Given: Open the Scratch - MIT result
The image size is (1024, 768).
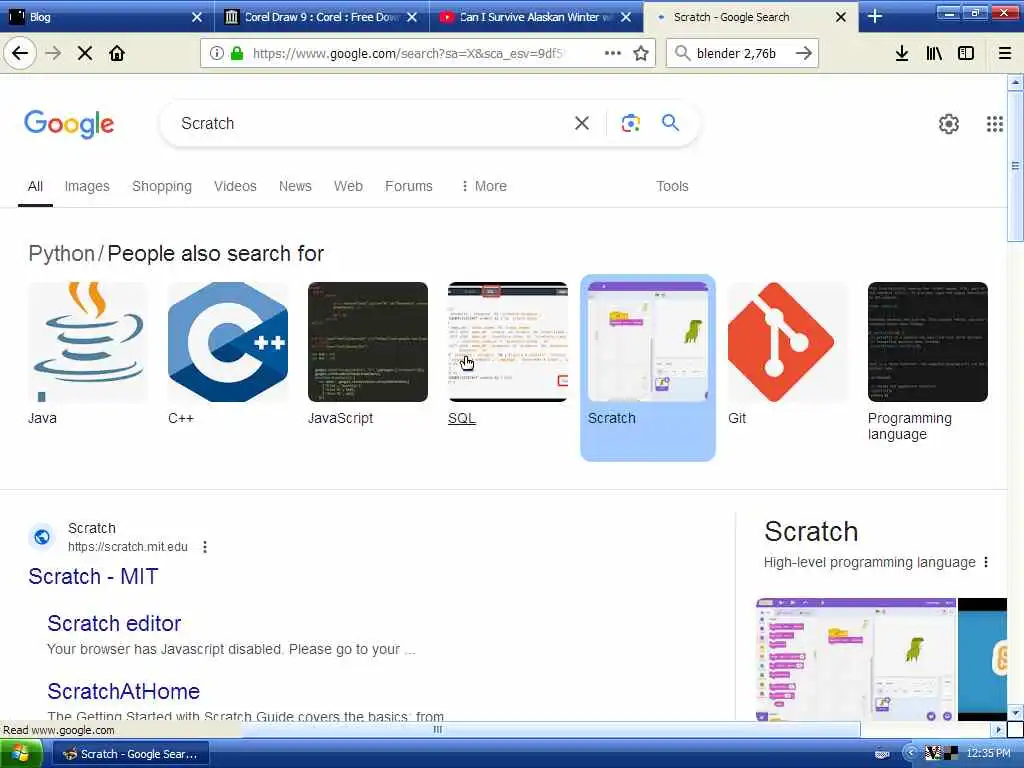Looking at the screenshot, I should coord(93,577).
